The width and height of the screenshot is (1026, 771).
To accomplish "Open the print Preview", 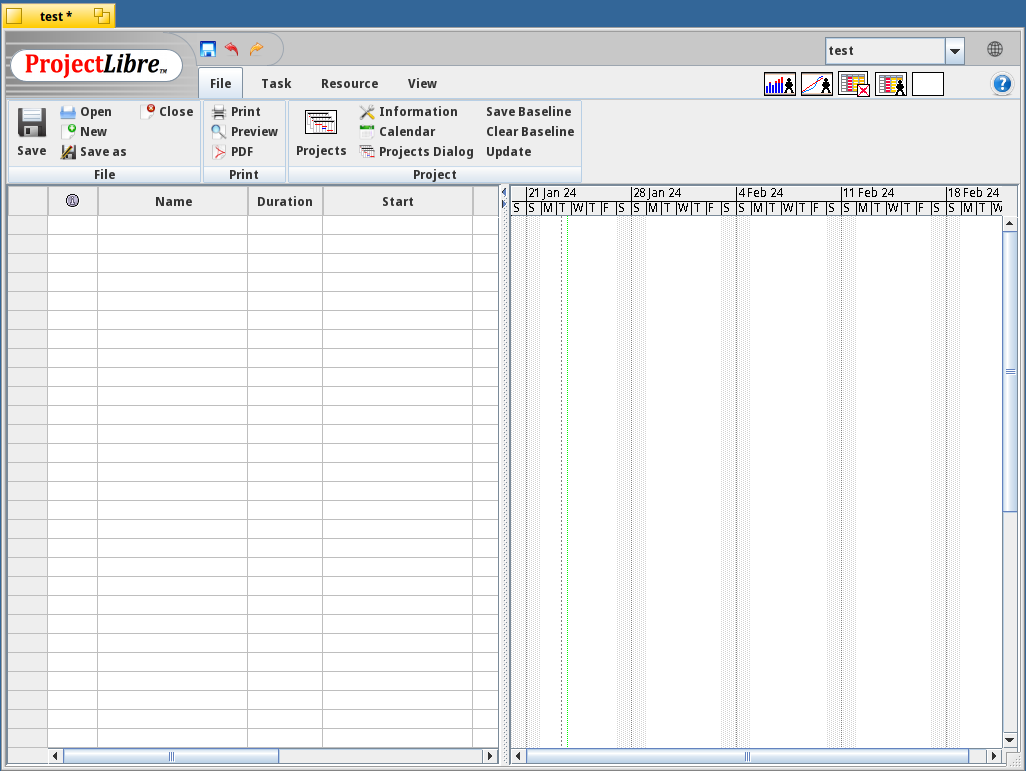I will [x=245, y=132].
